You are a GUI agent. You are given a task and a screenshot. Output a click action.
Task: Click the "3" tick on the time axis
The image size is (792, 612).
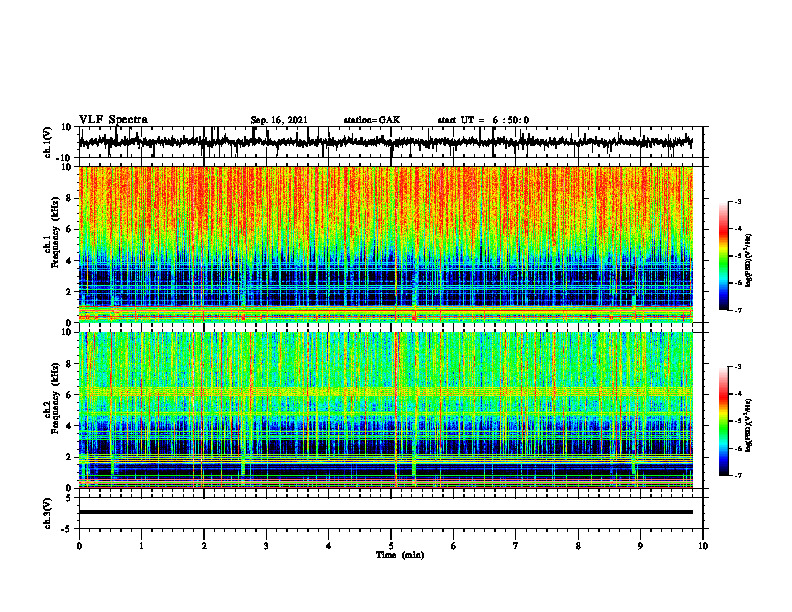[x=266, y=546]
